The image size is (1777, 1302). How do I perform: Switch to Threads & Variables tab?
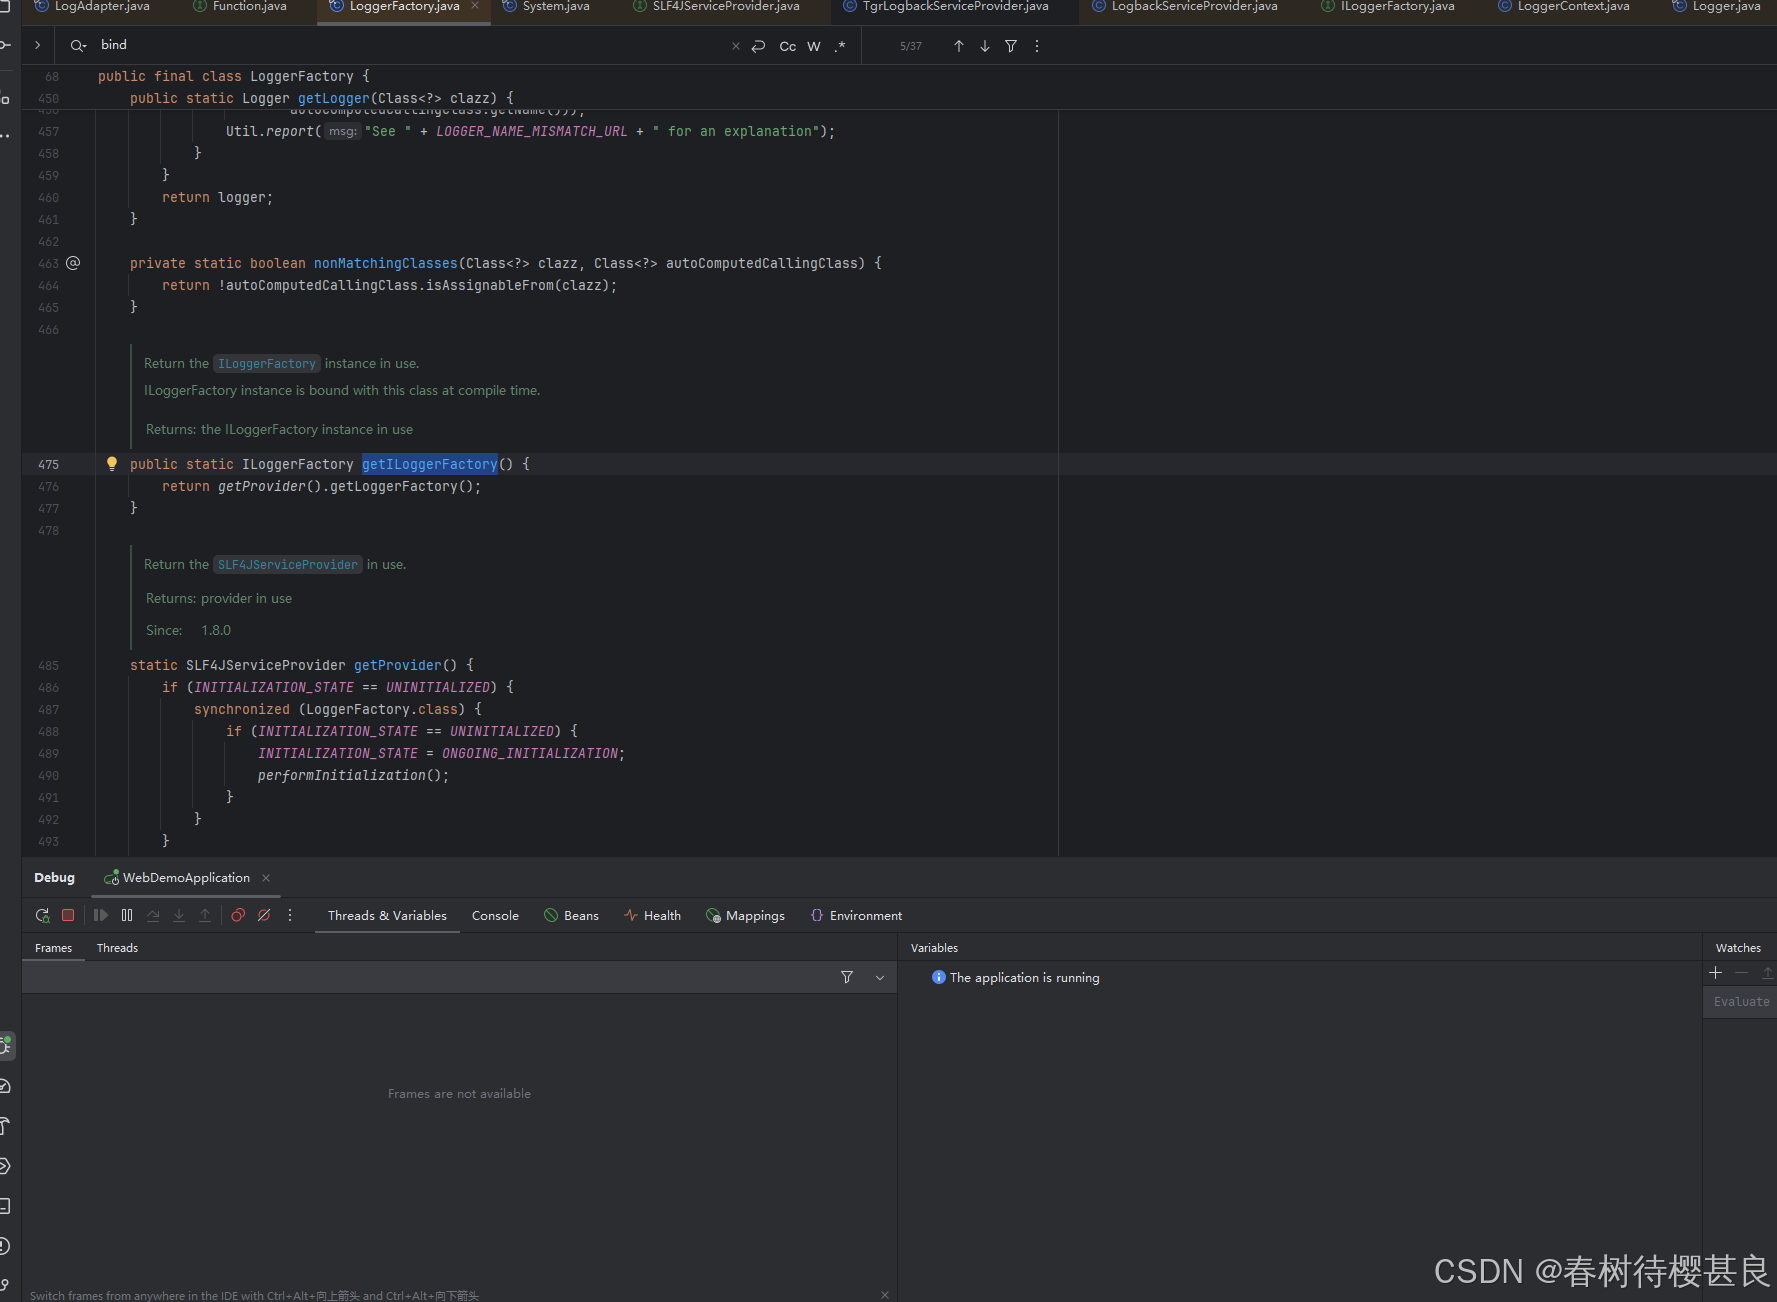click(387, 916)
